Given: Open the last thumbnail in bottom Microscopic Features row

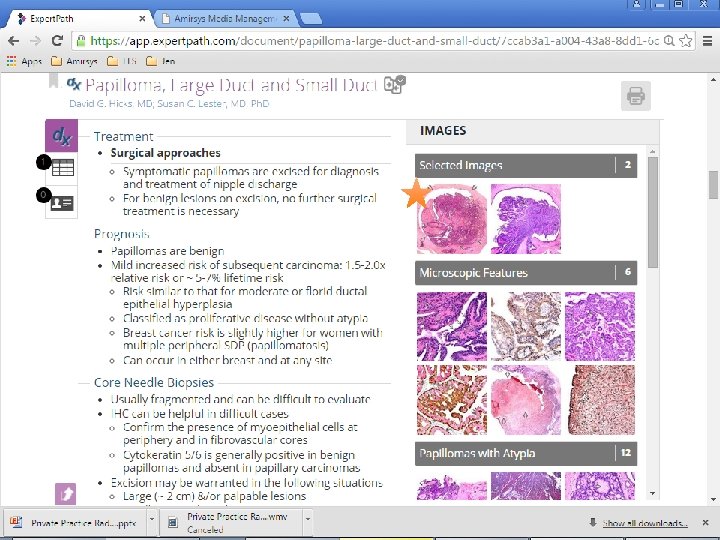Looking at the screenshot, I should (601, 400).
